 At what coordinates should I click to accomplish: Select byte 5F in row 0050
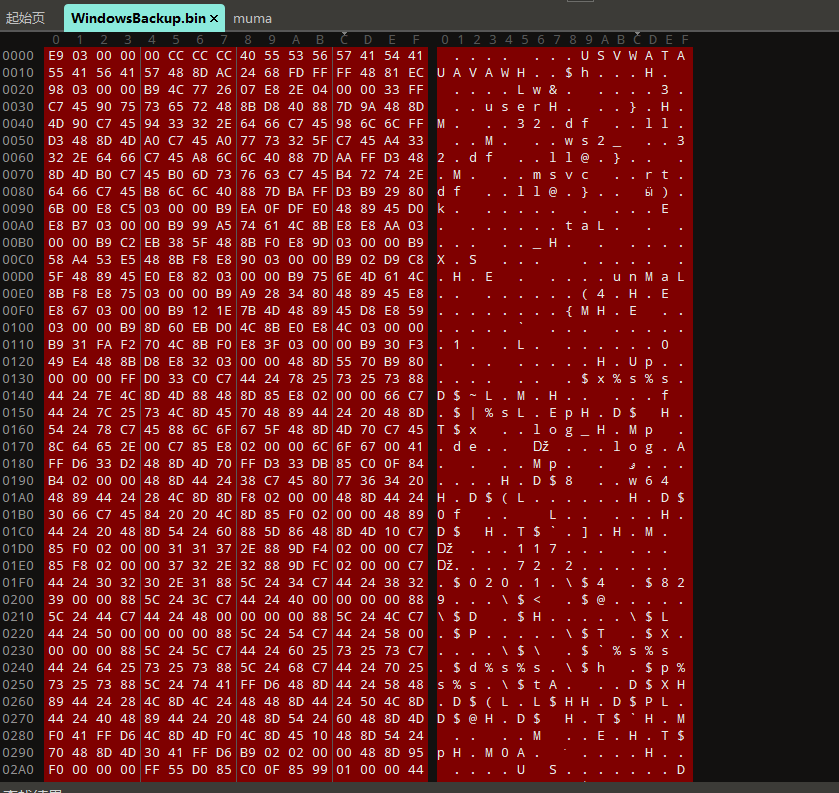tap(320, 141)
